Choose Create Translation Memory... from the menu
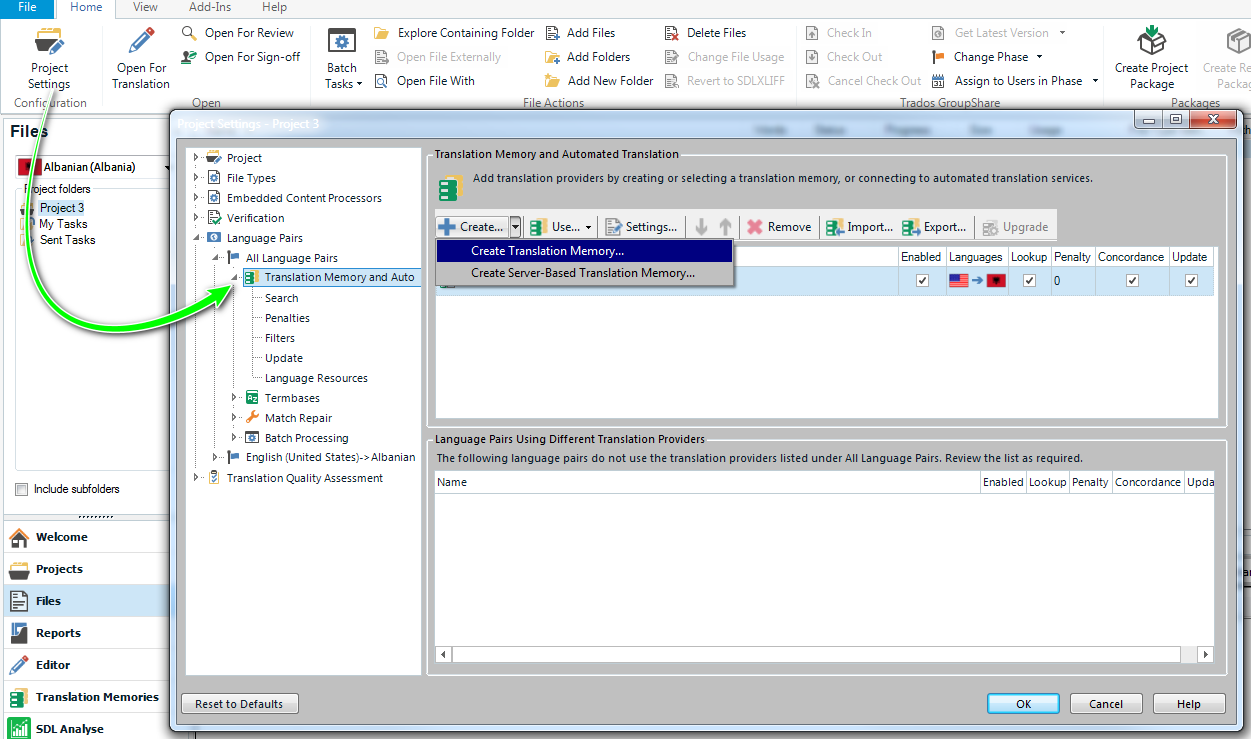 click(584, 251)
